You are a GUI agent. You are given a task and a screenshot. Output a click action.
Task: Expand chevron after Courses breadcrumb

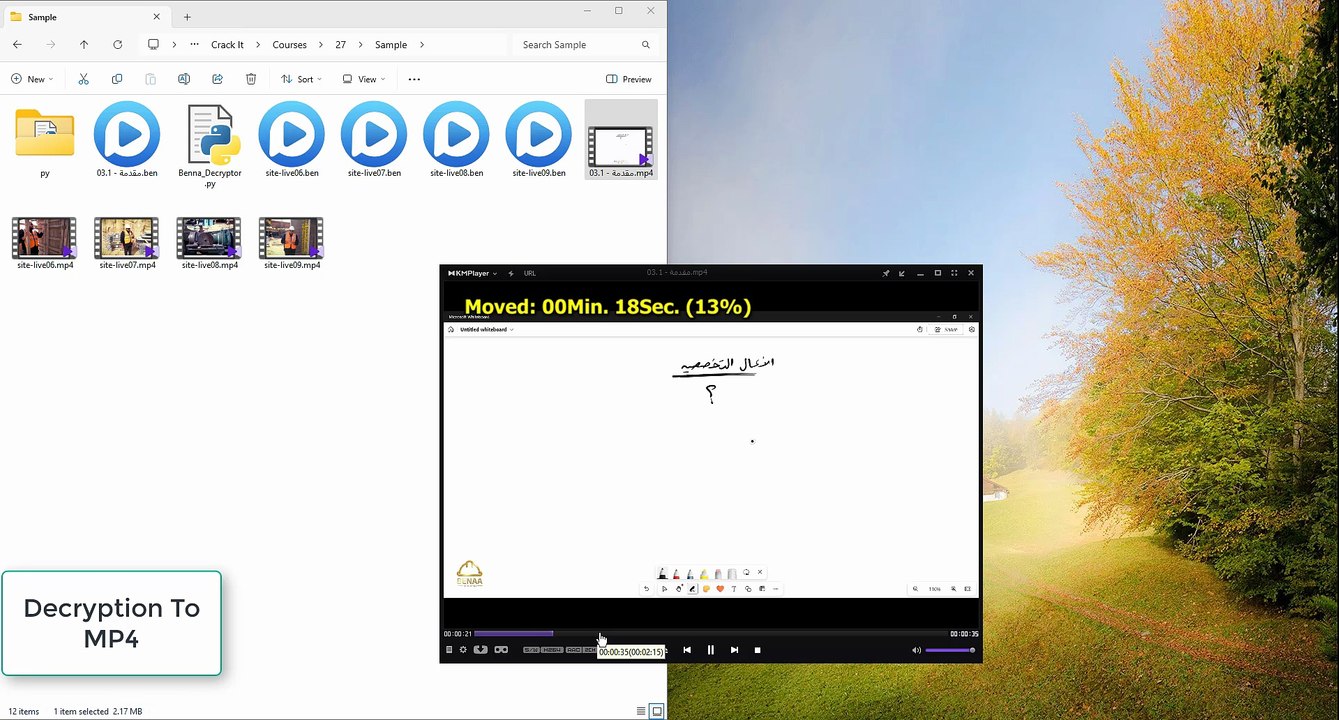coord(321,45)
